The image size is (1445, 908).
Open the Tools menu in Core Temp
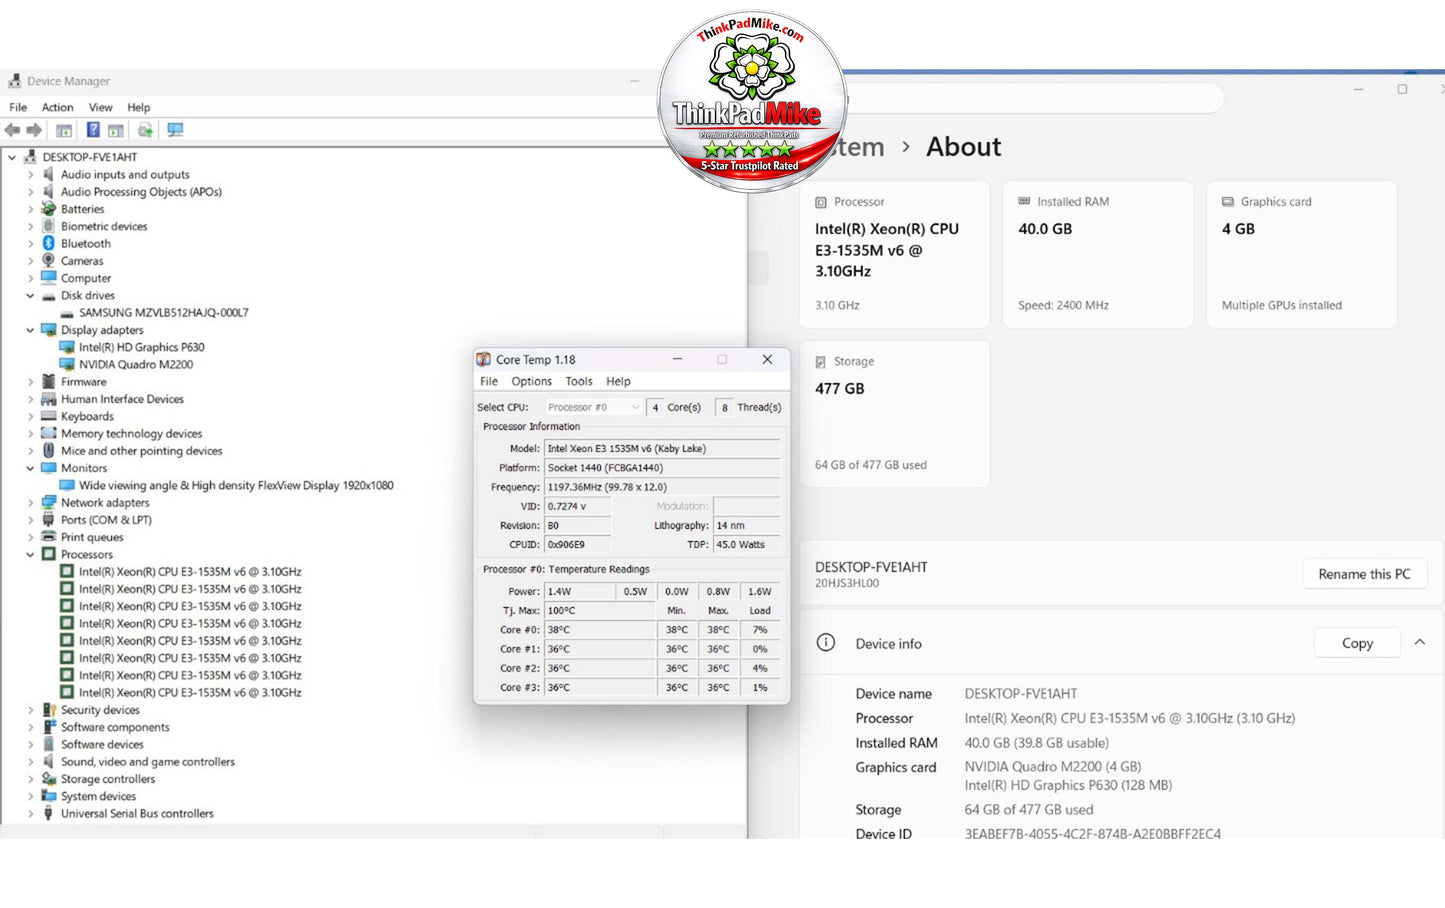pos(579,381)
